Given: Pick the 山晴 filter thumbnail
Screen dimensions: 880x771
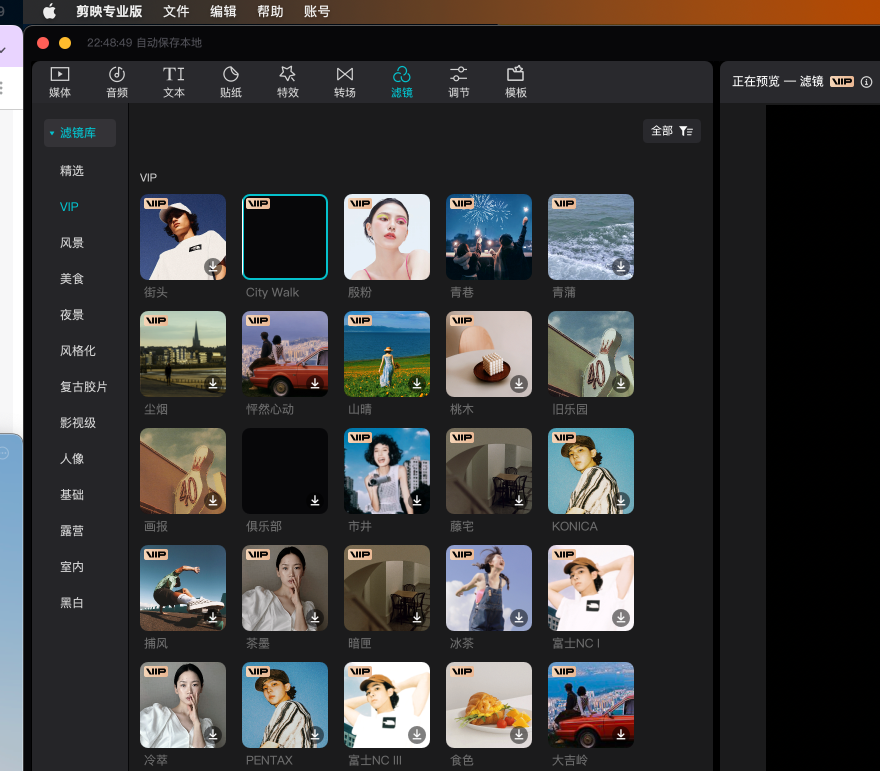Looking at the screenshot, I should click(x=387, y=354).
